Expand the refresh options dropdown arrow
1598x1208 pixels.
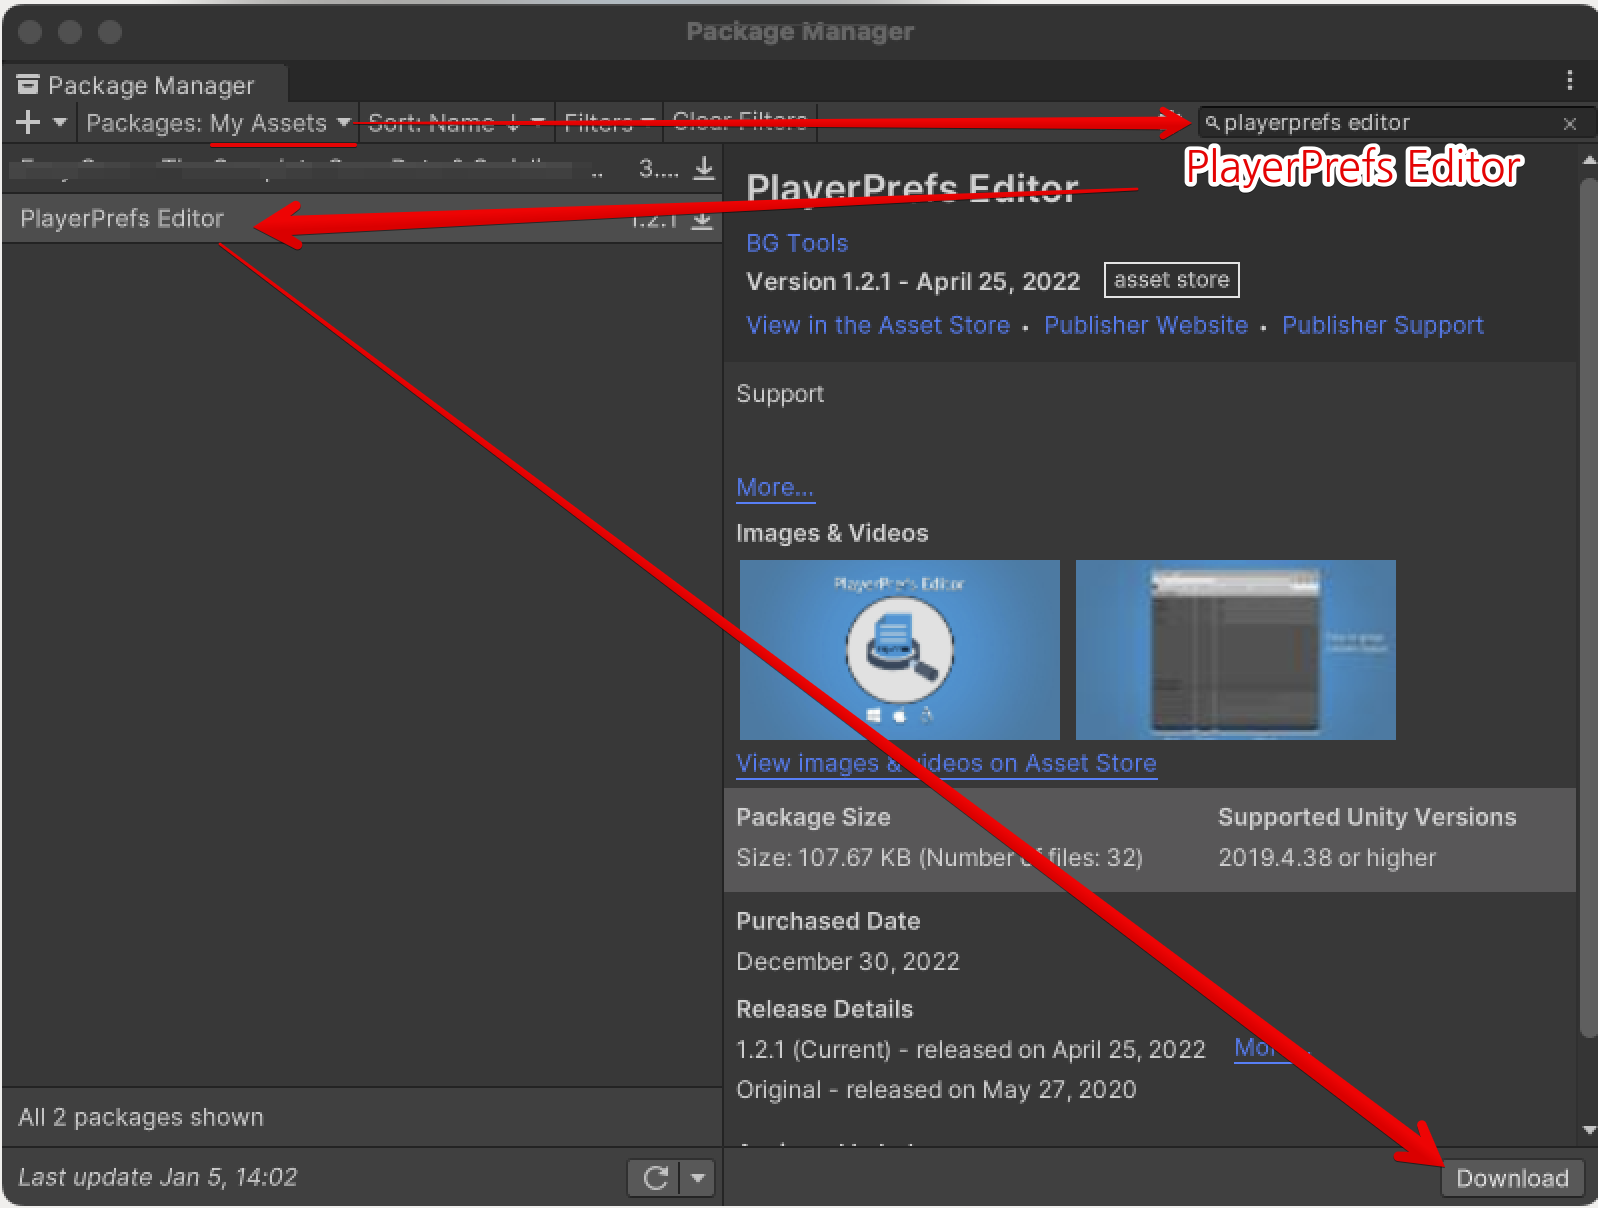[698, 1178]
